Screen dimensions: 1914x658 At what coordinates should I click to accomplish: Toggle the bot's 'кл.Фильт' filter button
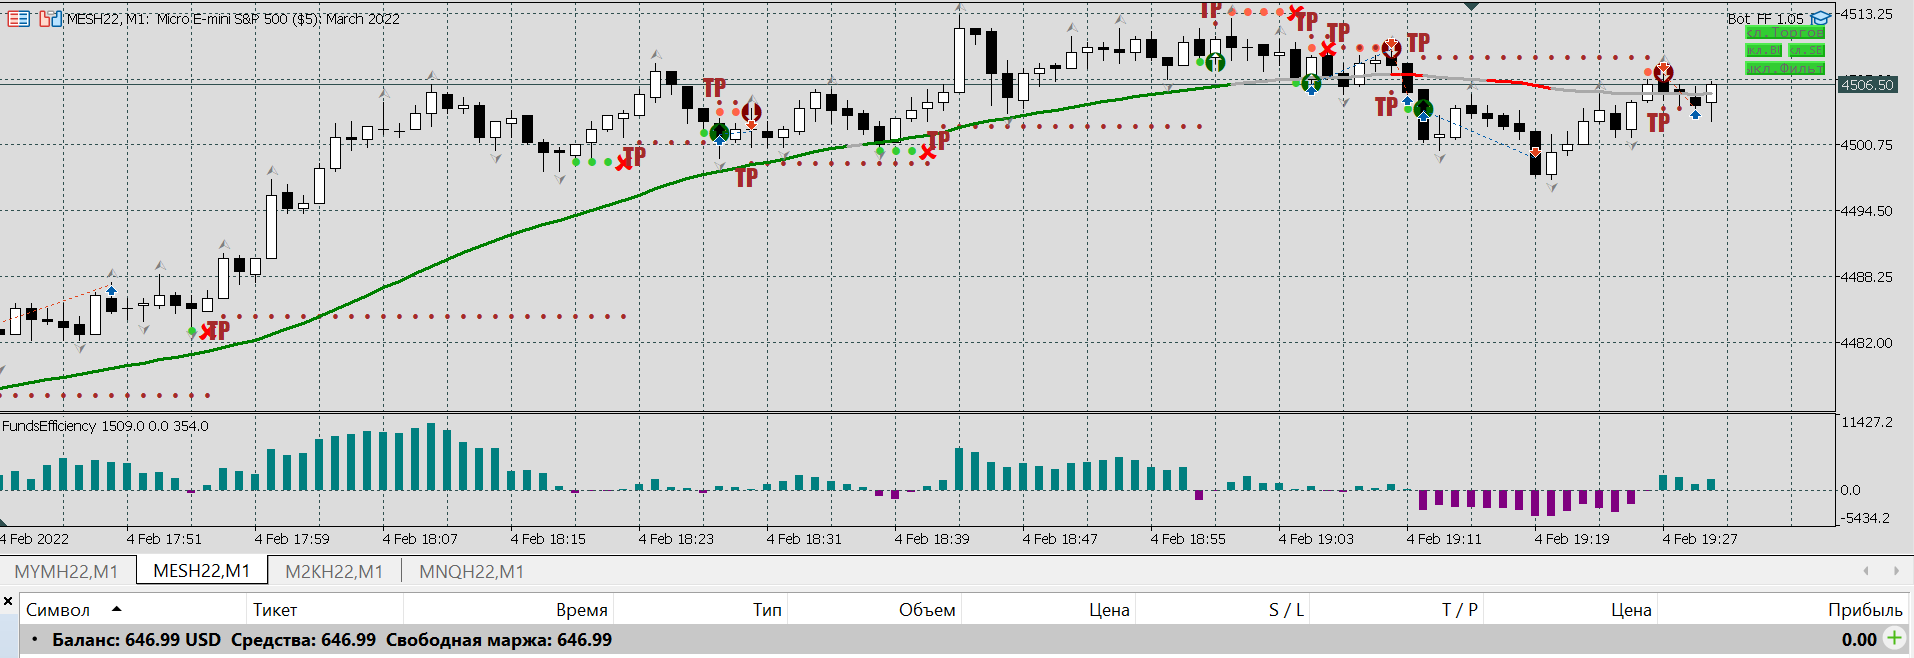click(x=1785, y=68)
